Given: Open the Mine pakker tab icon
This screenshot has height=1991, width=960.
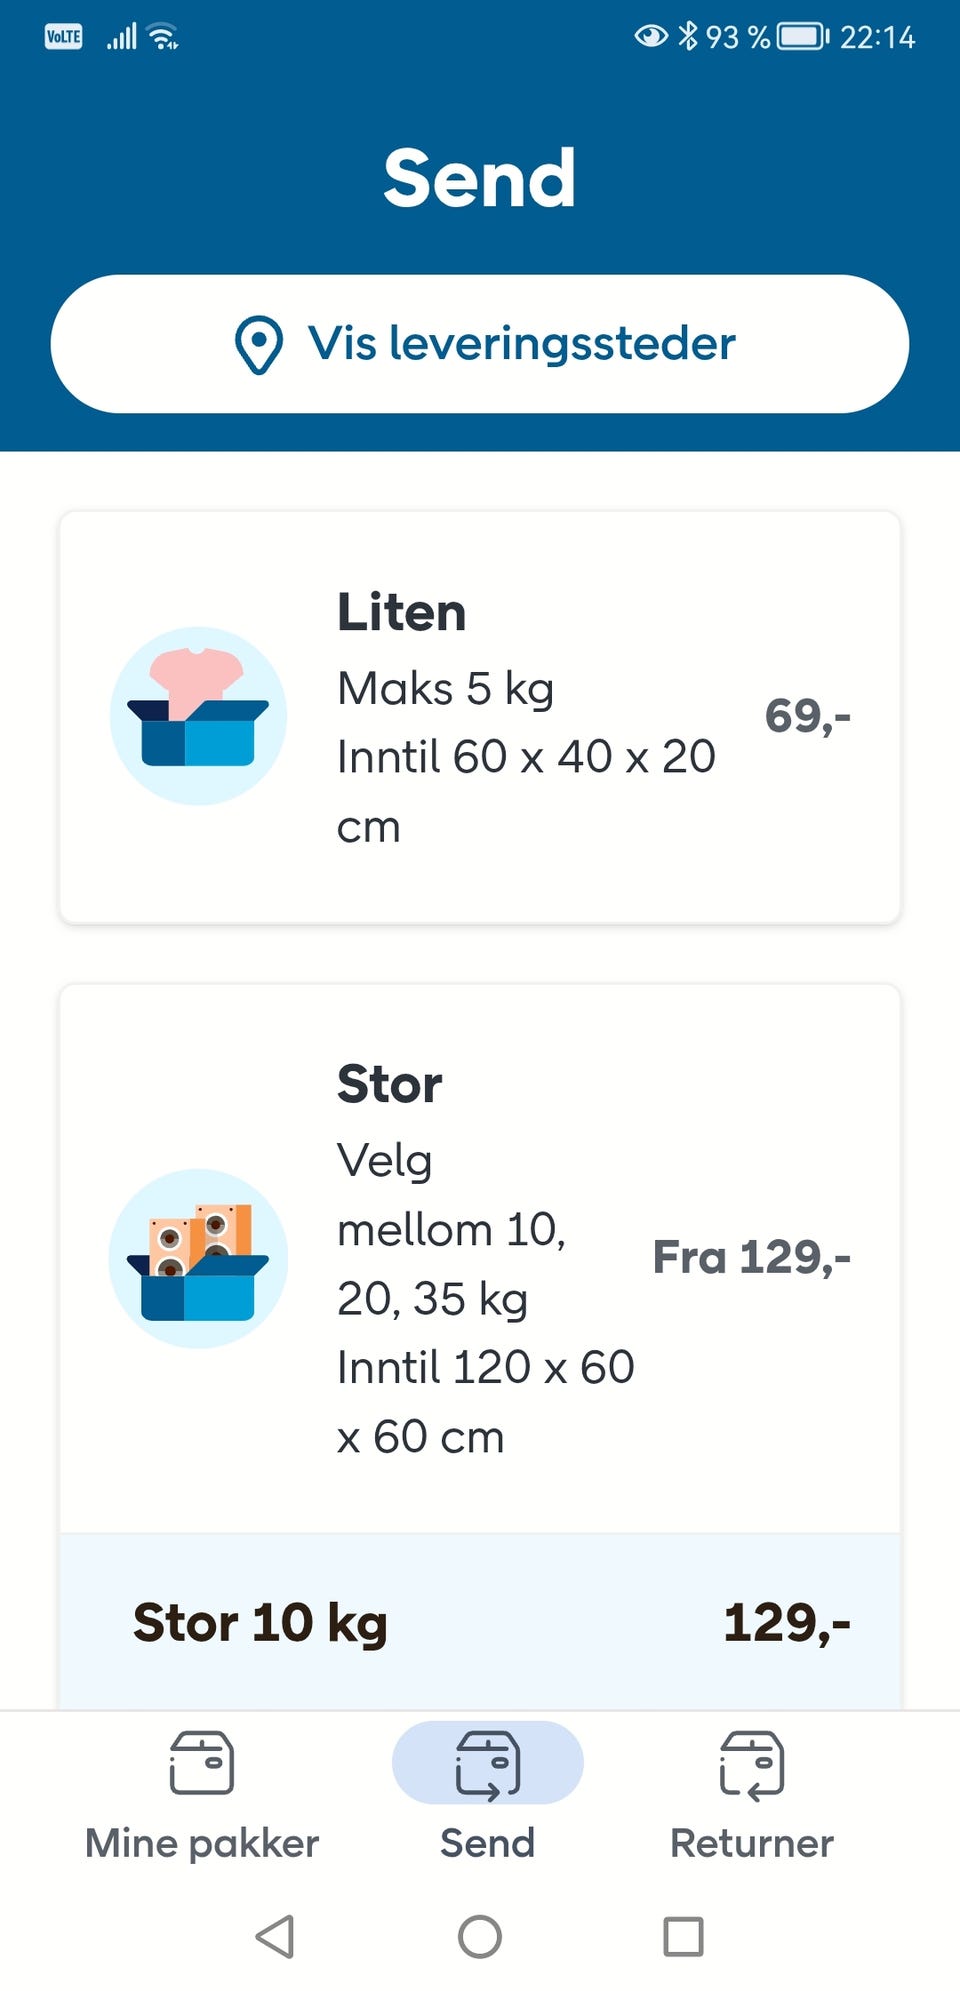Looking at the screenshot, I should tap(202, 1763).
